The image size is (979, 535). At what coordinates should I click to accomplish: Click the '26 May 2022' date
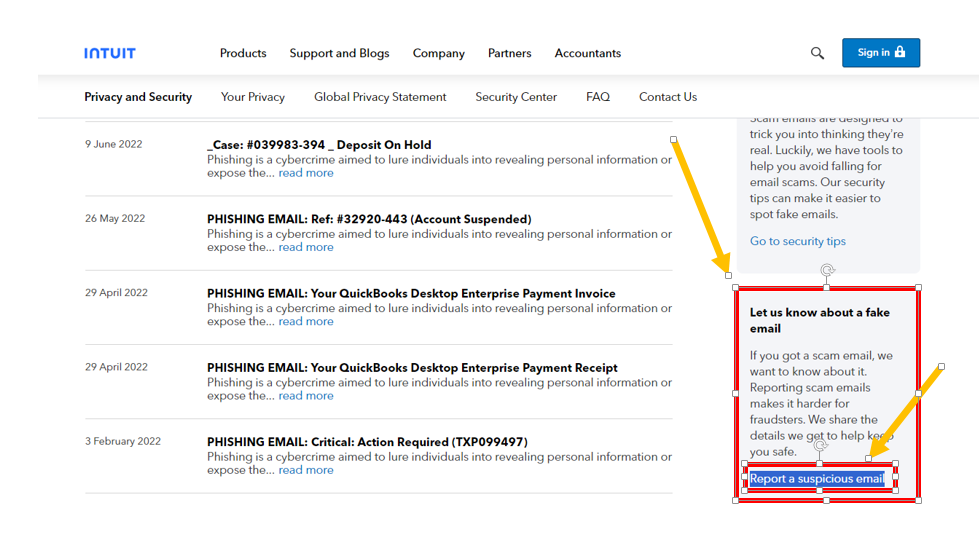[x=115, y=218]
